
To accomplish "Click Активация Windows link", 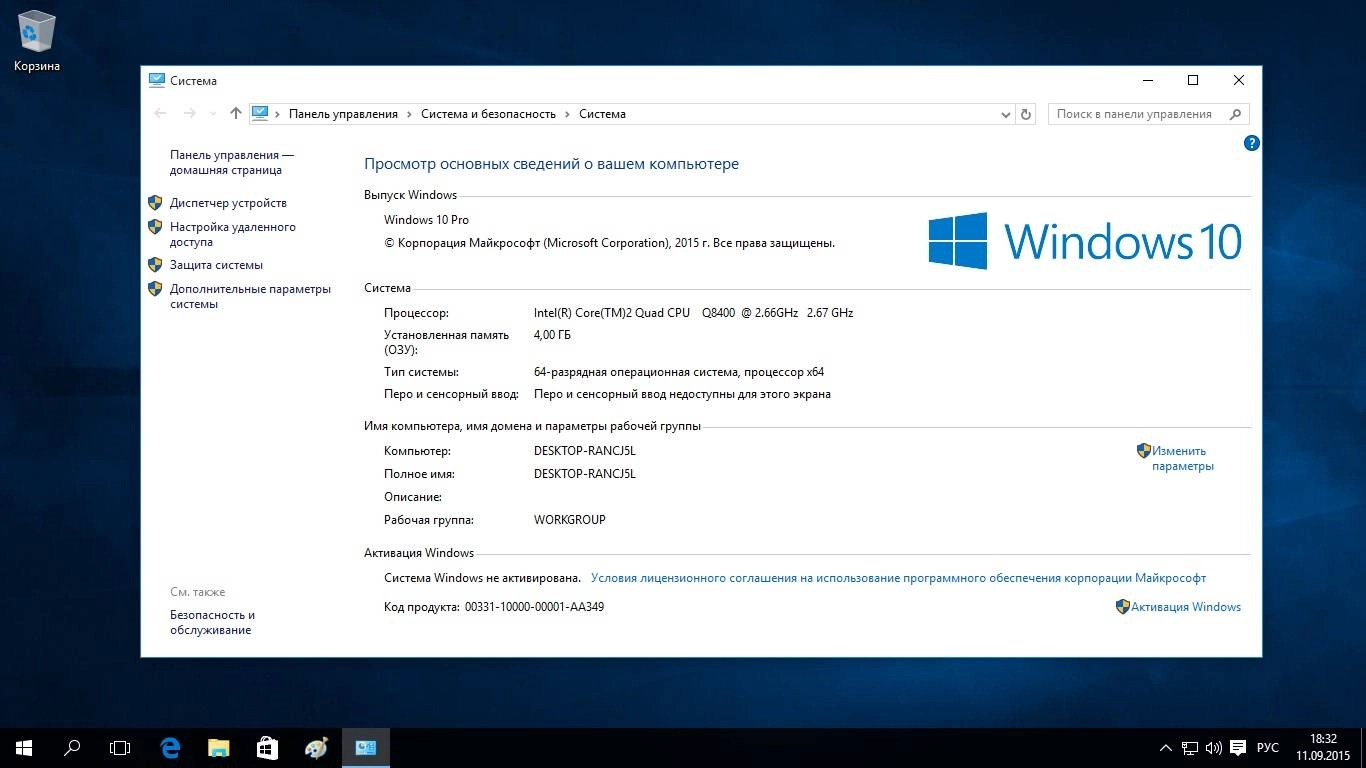I will click(x=1186, y=607).
